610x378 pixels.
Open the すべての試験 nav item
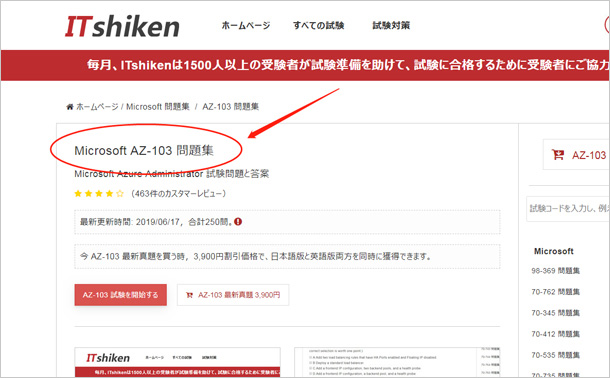click(319, 26)
